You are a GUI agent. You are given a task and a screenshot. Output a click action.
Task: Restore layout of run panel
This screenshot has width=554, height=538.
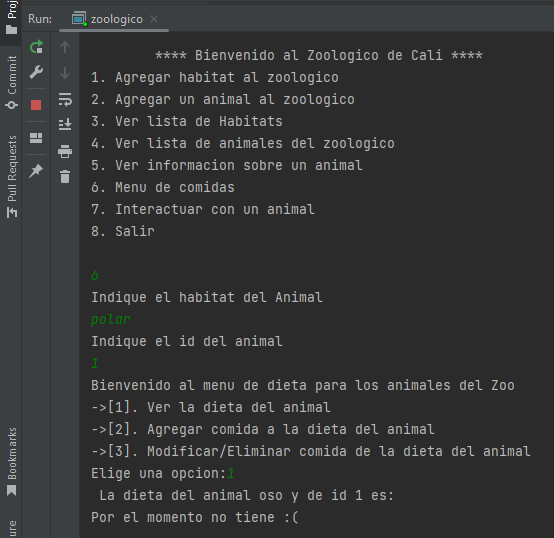click(36, 138)
